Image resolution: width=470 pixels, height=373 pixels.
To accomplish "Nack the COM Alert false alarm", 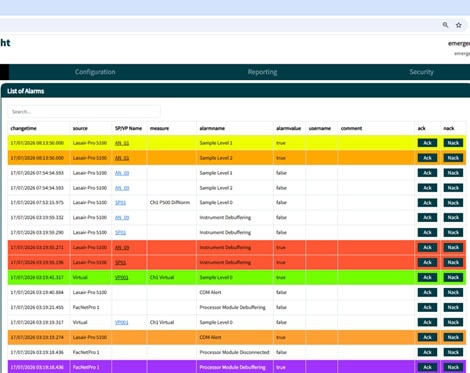I will [453, 292].
